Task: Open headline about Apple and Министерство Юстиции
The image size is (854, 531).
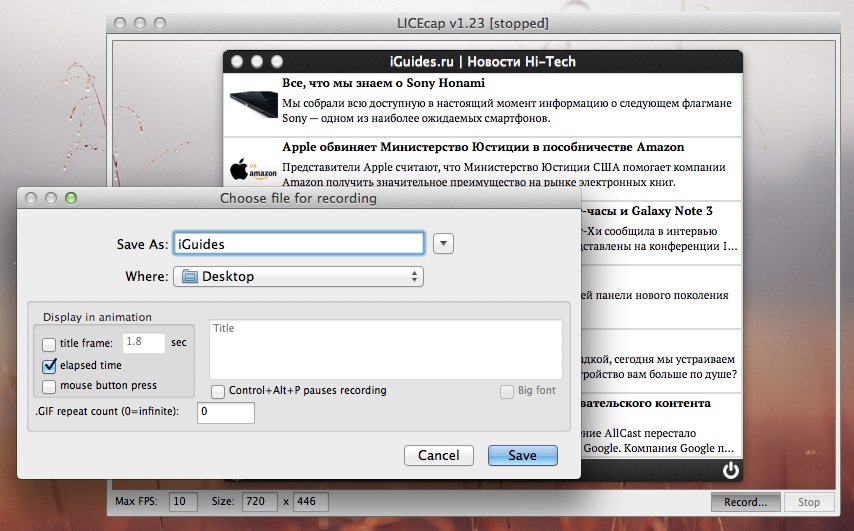Action: pyautogui.click(x=483, y=147)
